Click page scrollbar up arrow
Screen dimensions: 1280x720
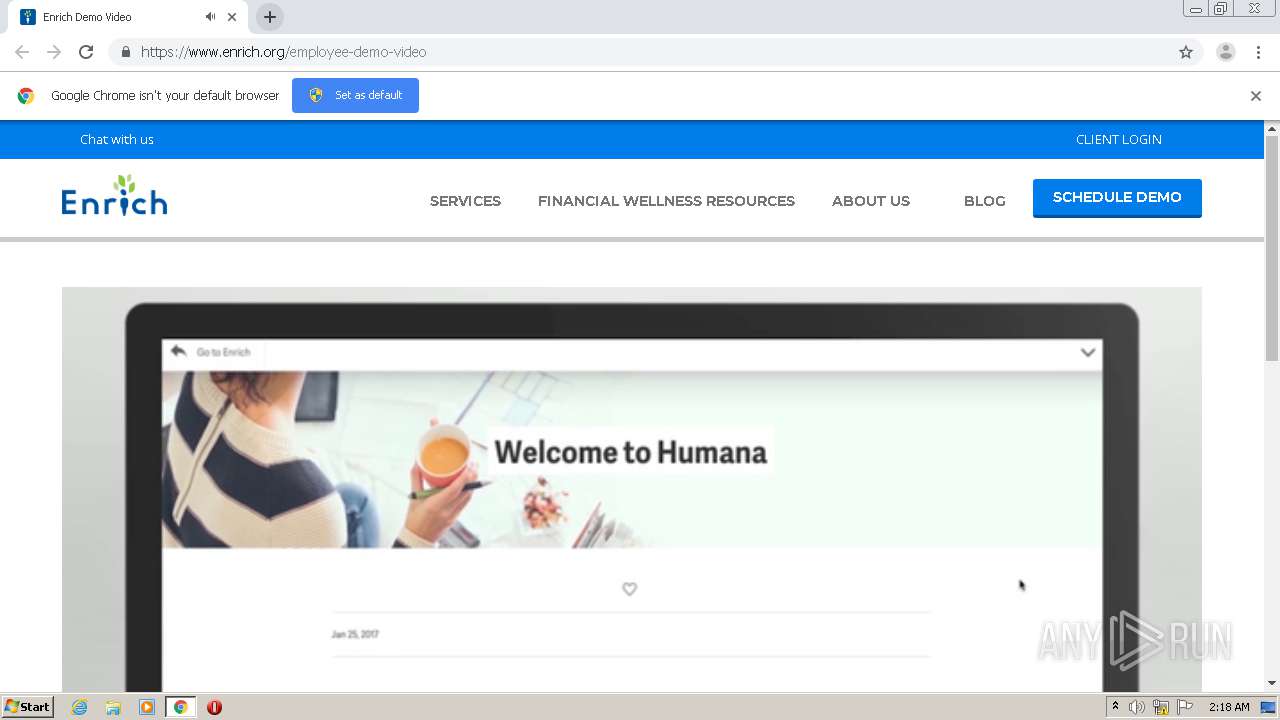[1272, 128]
